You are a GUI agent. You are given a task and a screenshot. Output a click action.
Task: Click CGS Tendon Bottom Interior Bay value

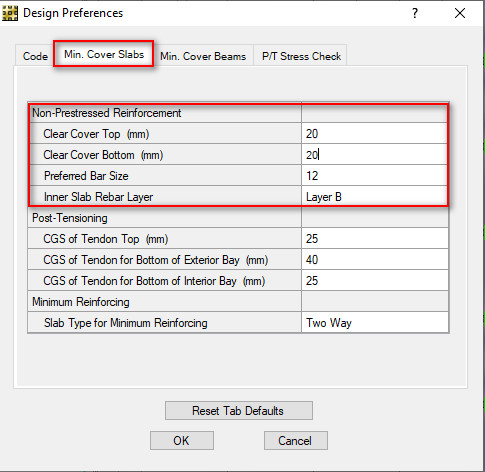(x=375, y=281)
